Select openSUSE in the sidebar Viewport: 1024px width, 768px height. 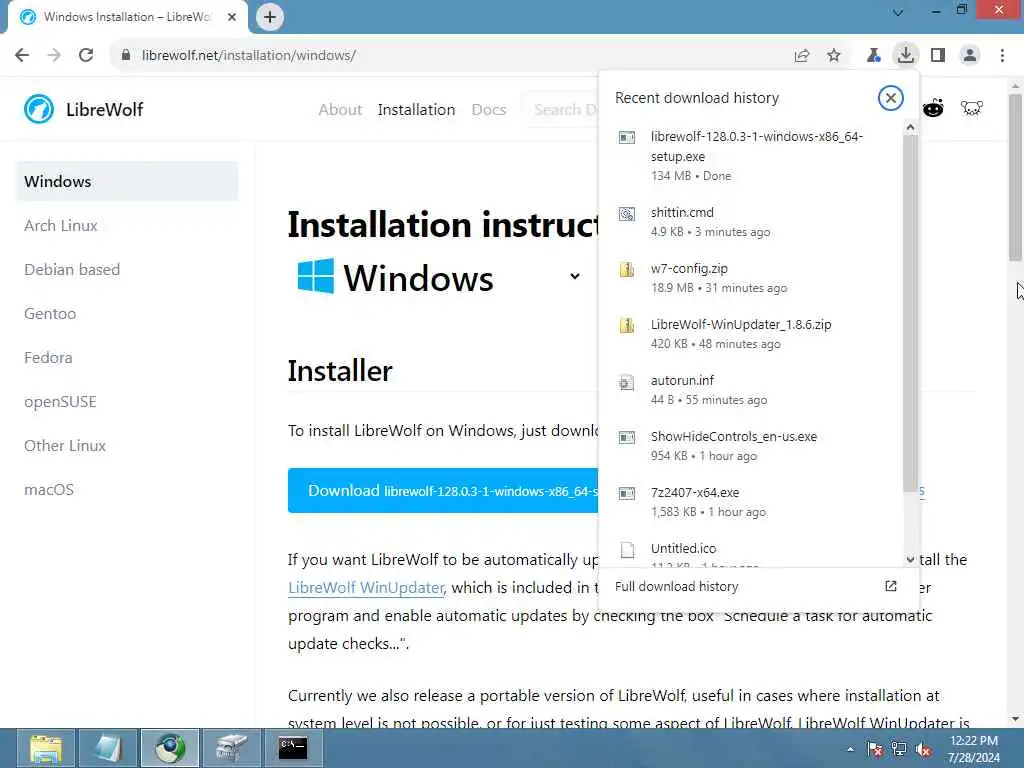tap(60, 402)
